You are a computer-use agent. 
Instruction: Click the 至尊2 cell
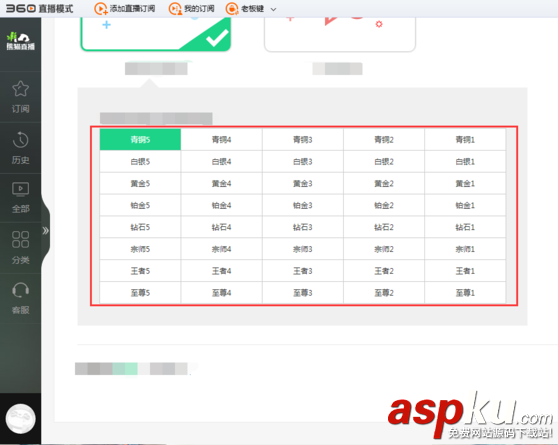[x=384, y=293]
